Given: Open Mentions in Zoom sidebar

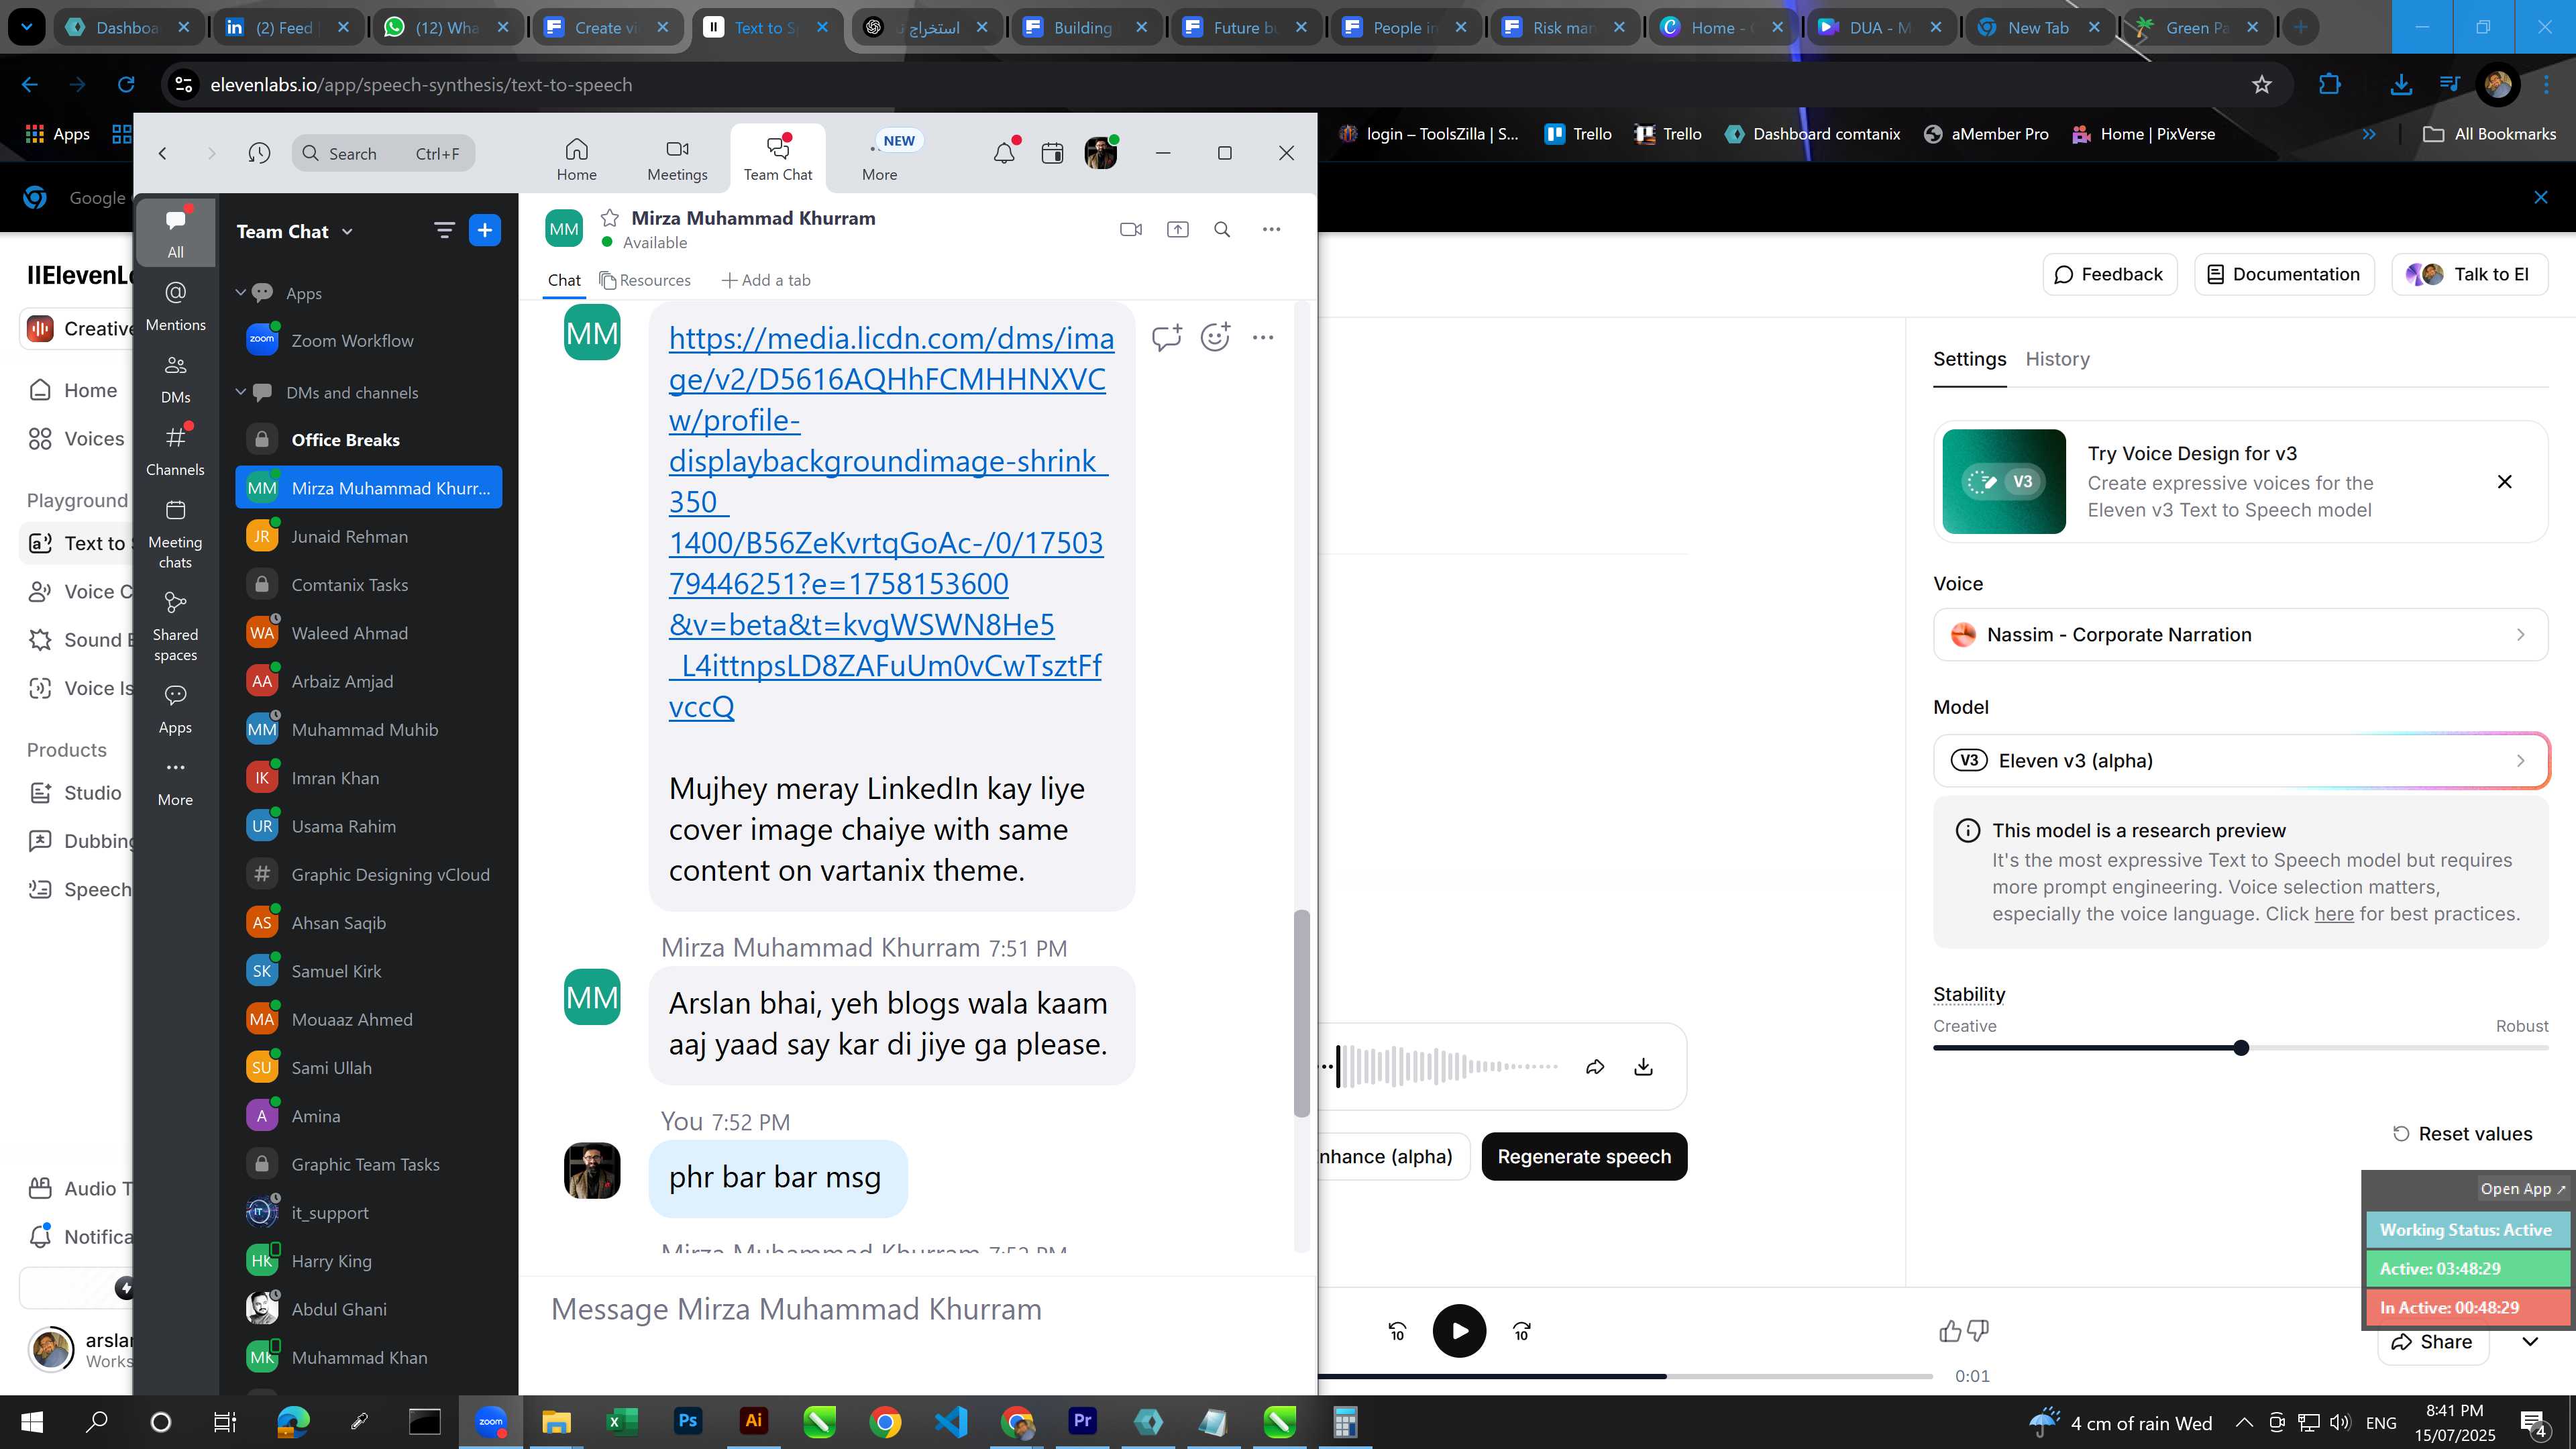Looking at the screenshot, I should click(175, 305).
